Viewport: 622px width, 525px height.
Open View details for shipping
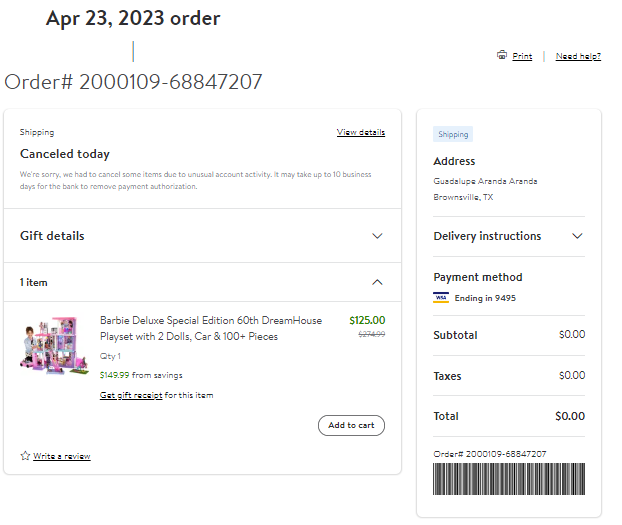point(361,132)
